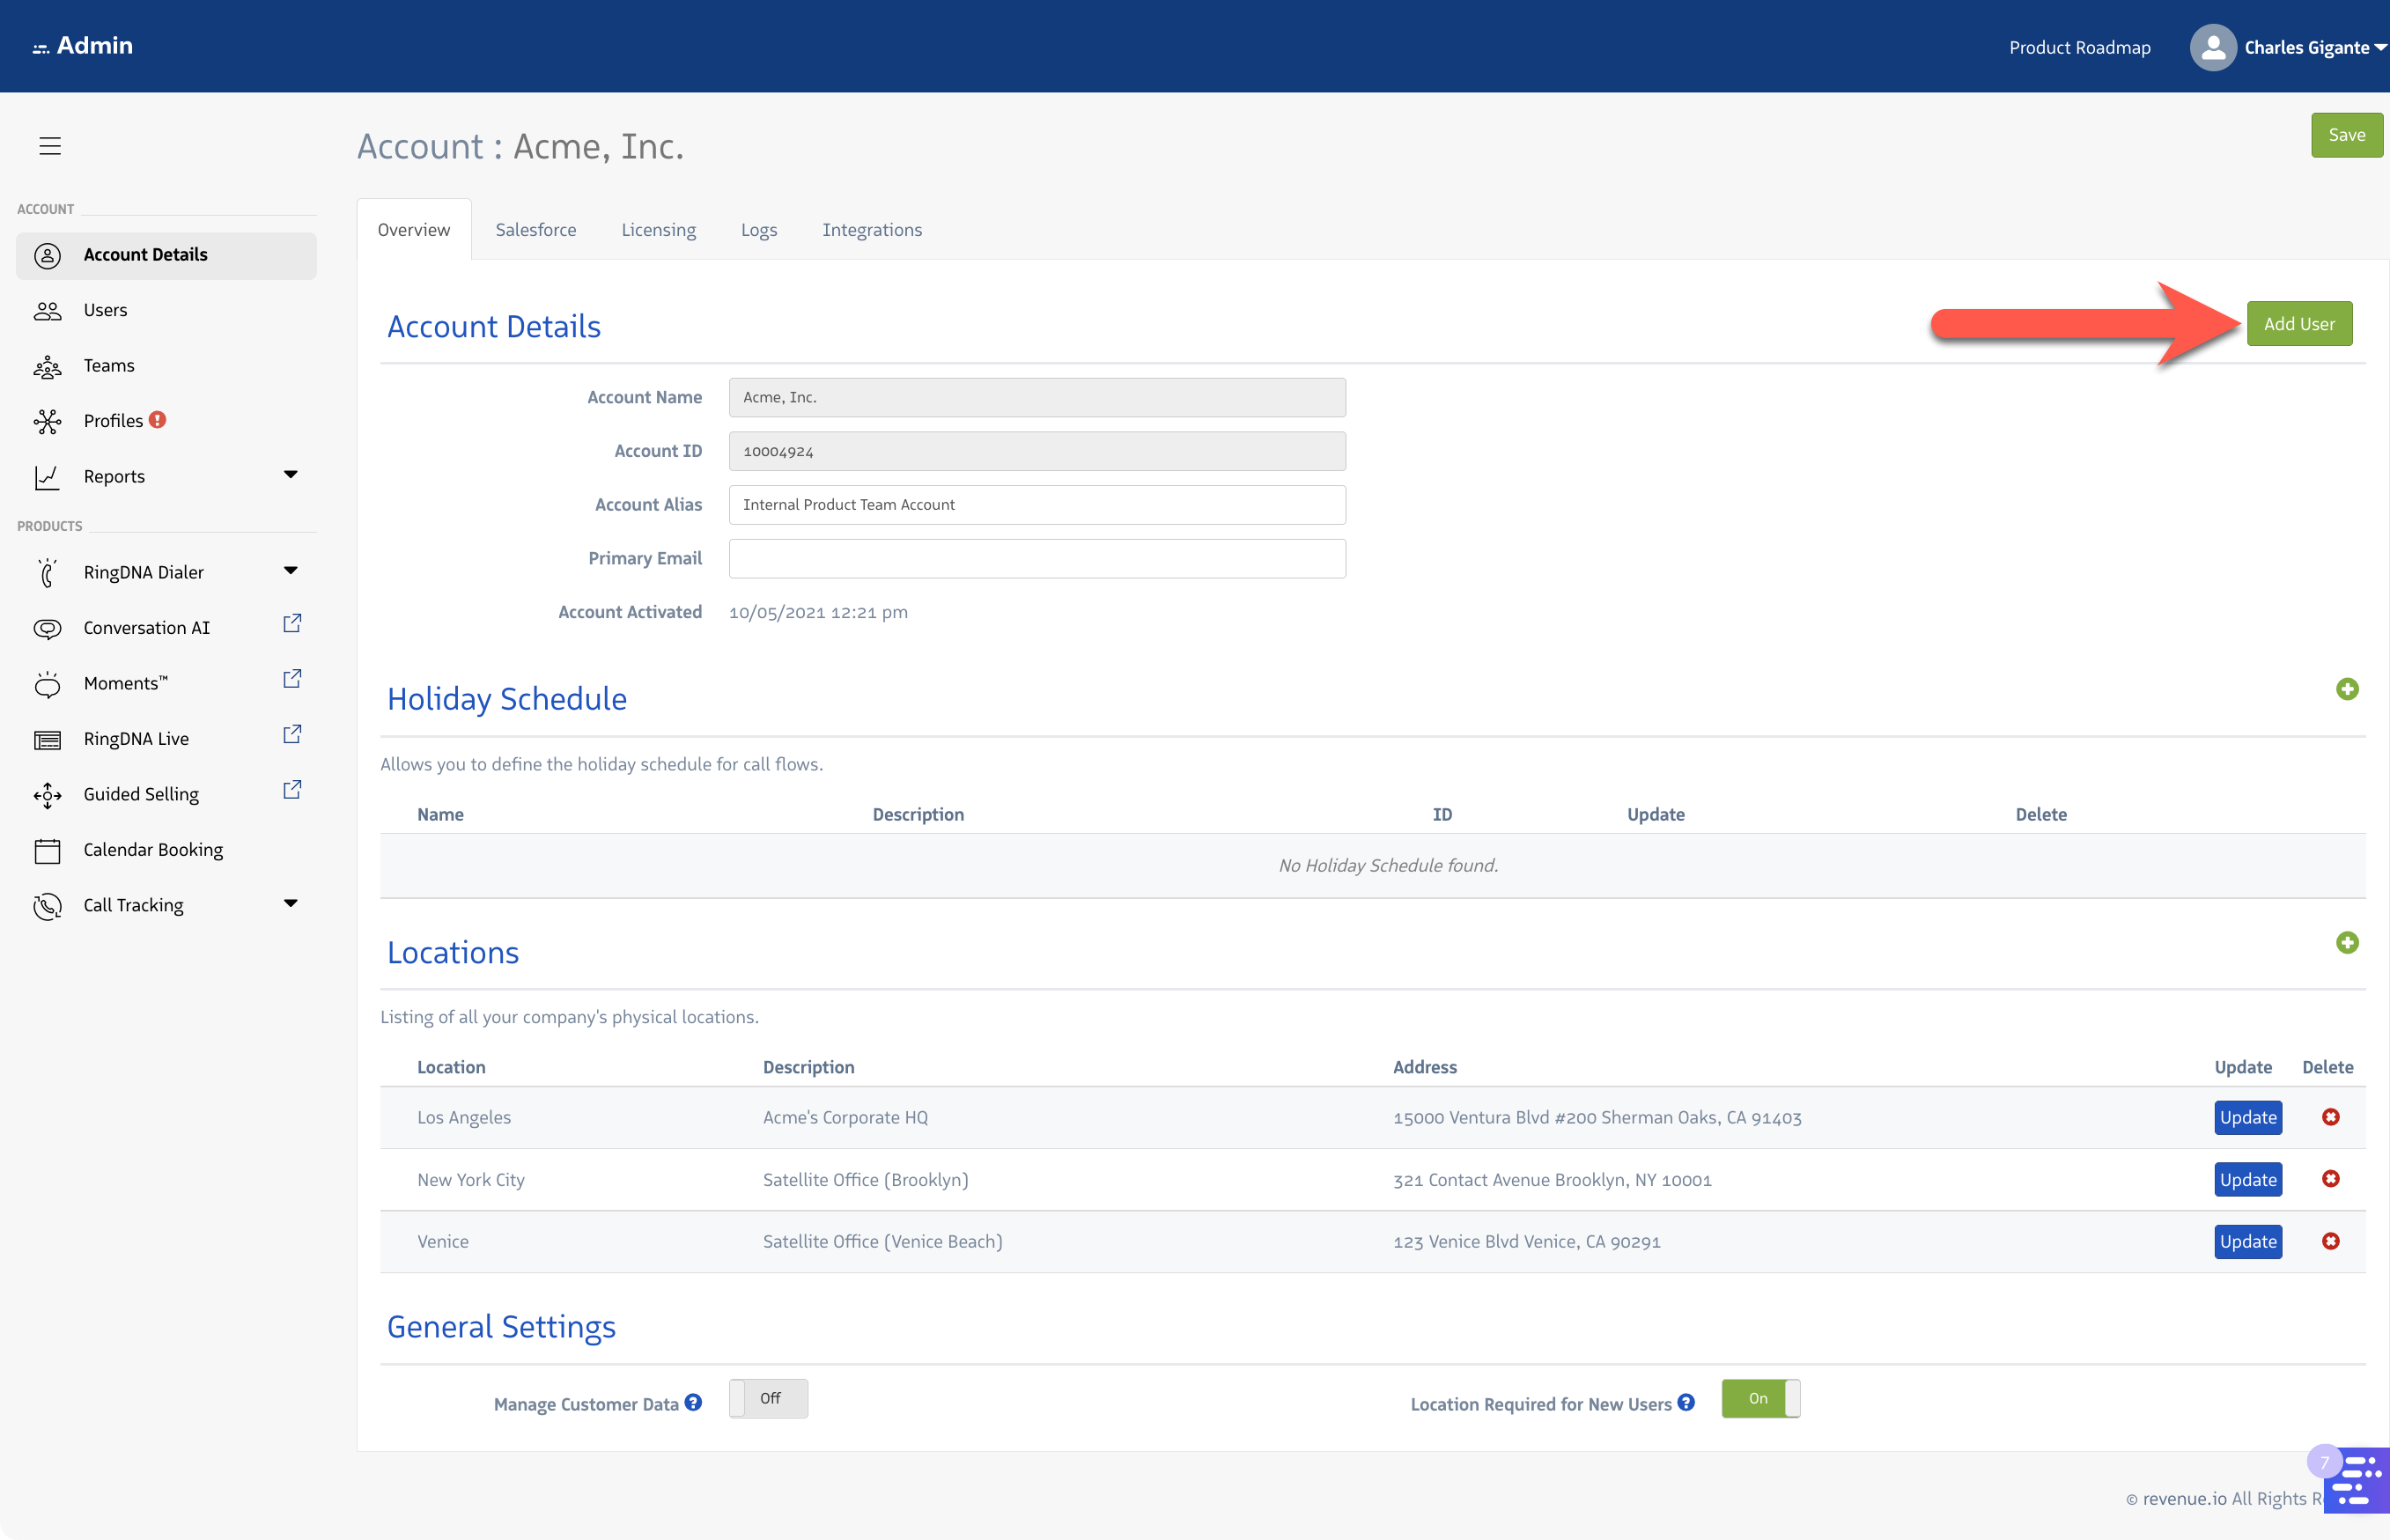Open the RingDNA Live sidebar icon

tap(47, 740)
